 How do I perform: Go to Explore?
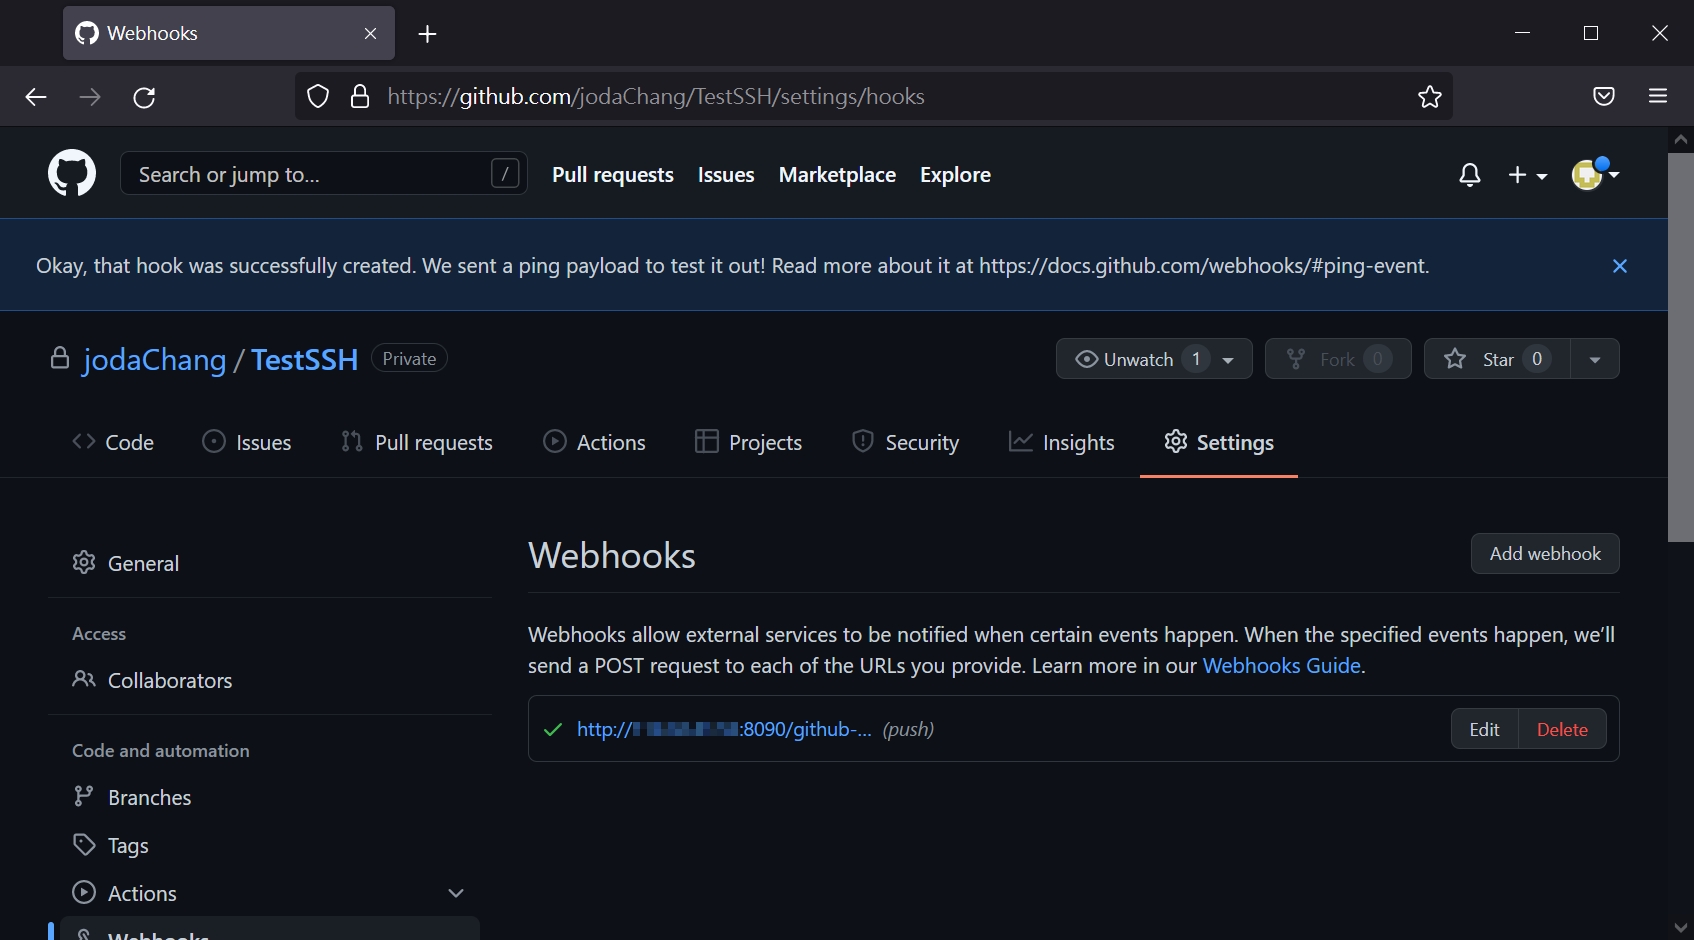(955, 175)
